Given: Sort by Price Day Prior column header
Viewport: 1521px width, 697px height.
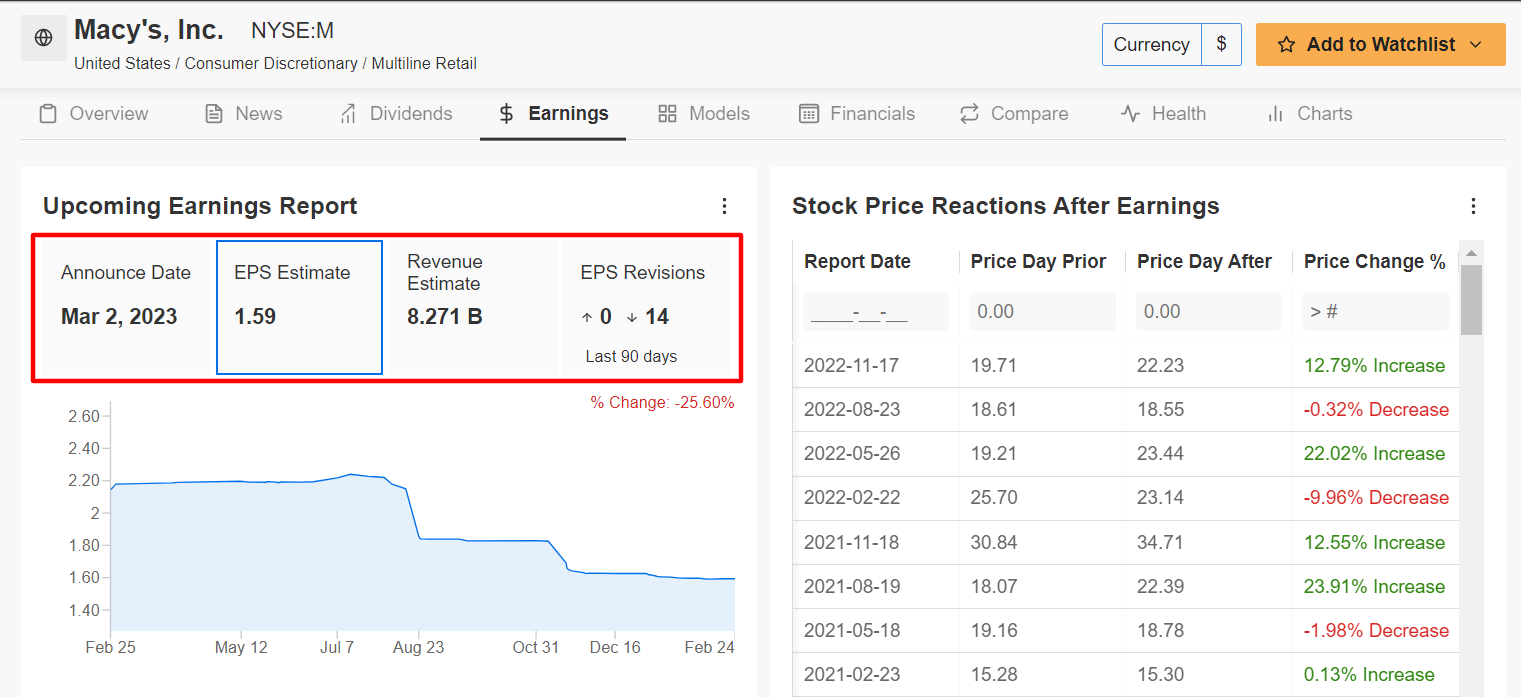Looking at the screenshot, I should (x=1038, y=262).
